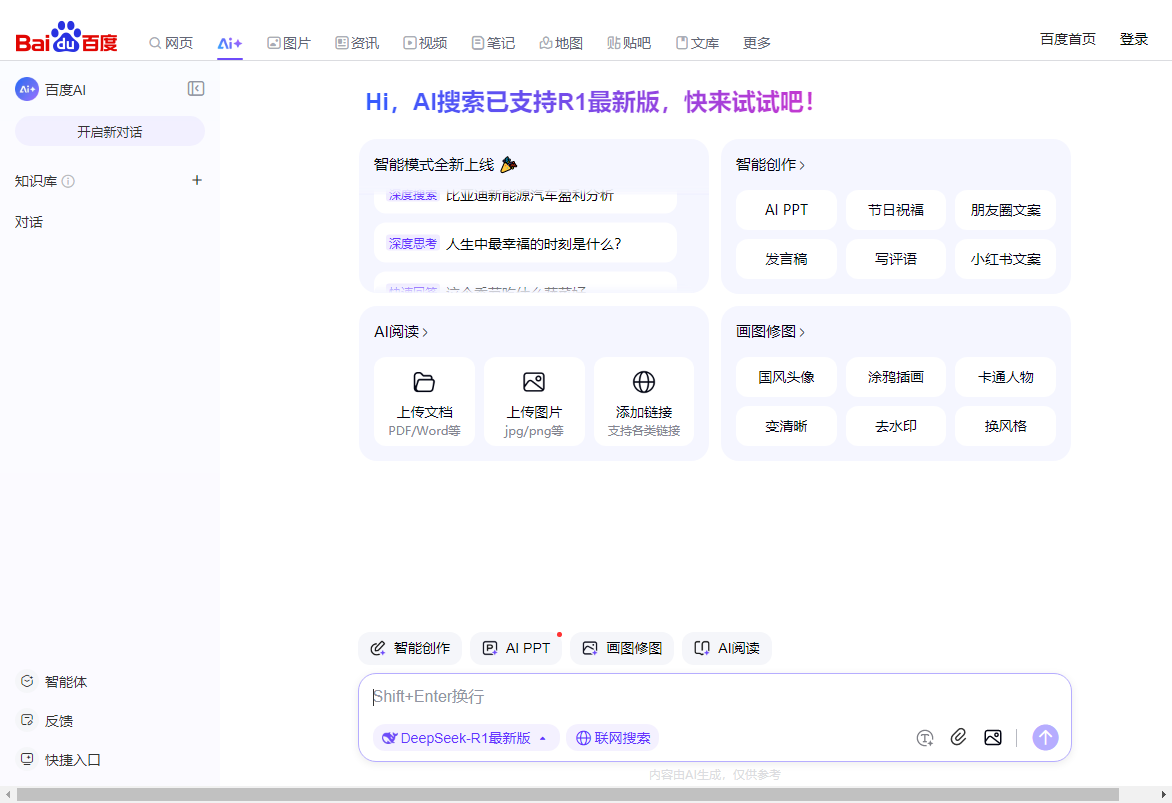Add a new knowledge base with plus icon

197,180
